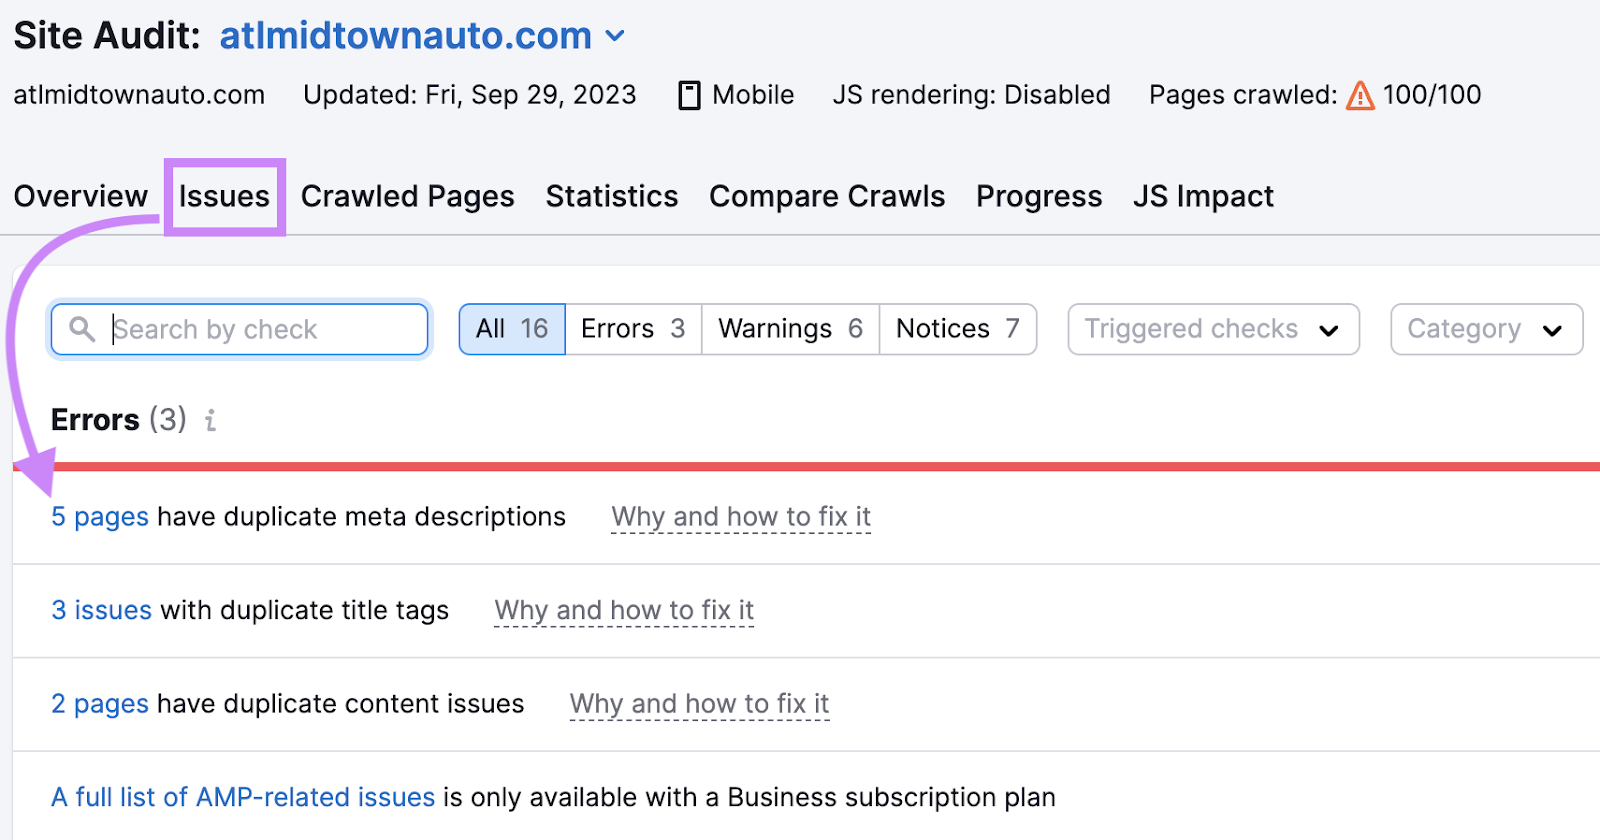The image size is (1600, 840).
Task: Click the info icon next to Errors
Action: tap(210, 420)
